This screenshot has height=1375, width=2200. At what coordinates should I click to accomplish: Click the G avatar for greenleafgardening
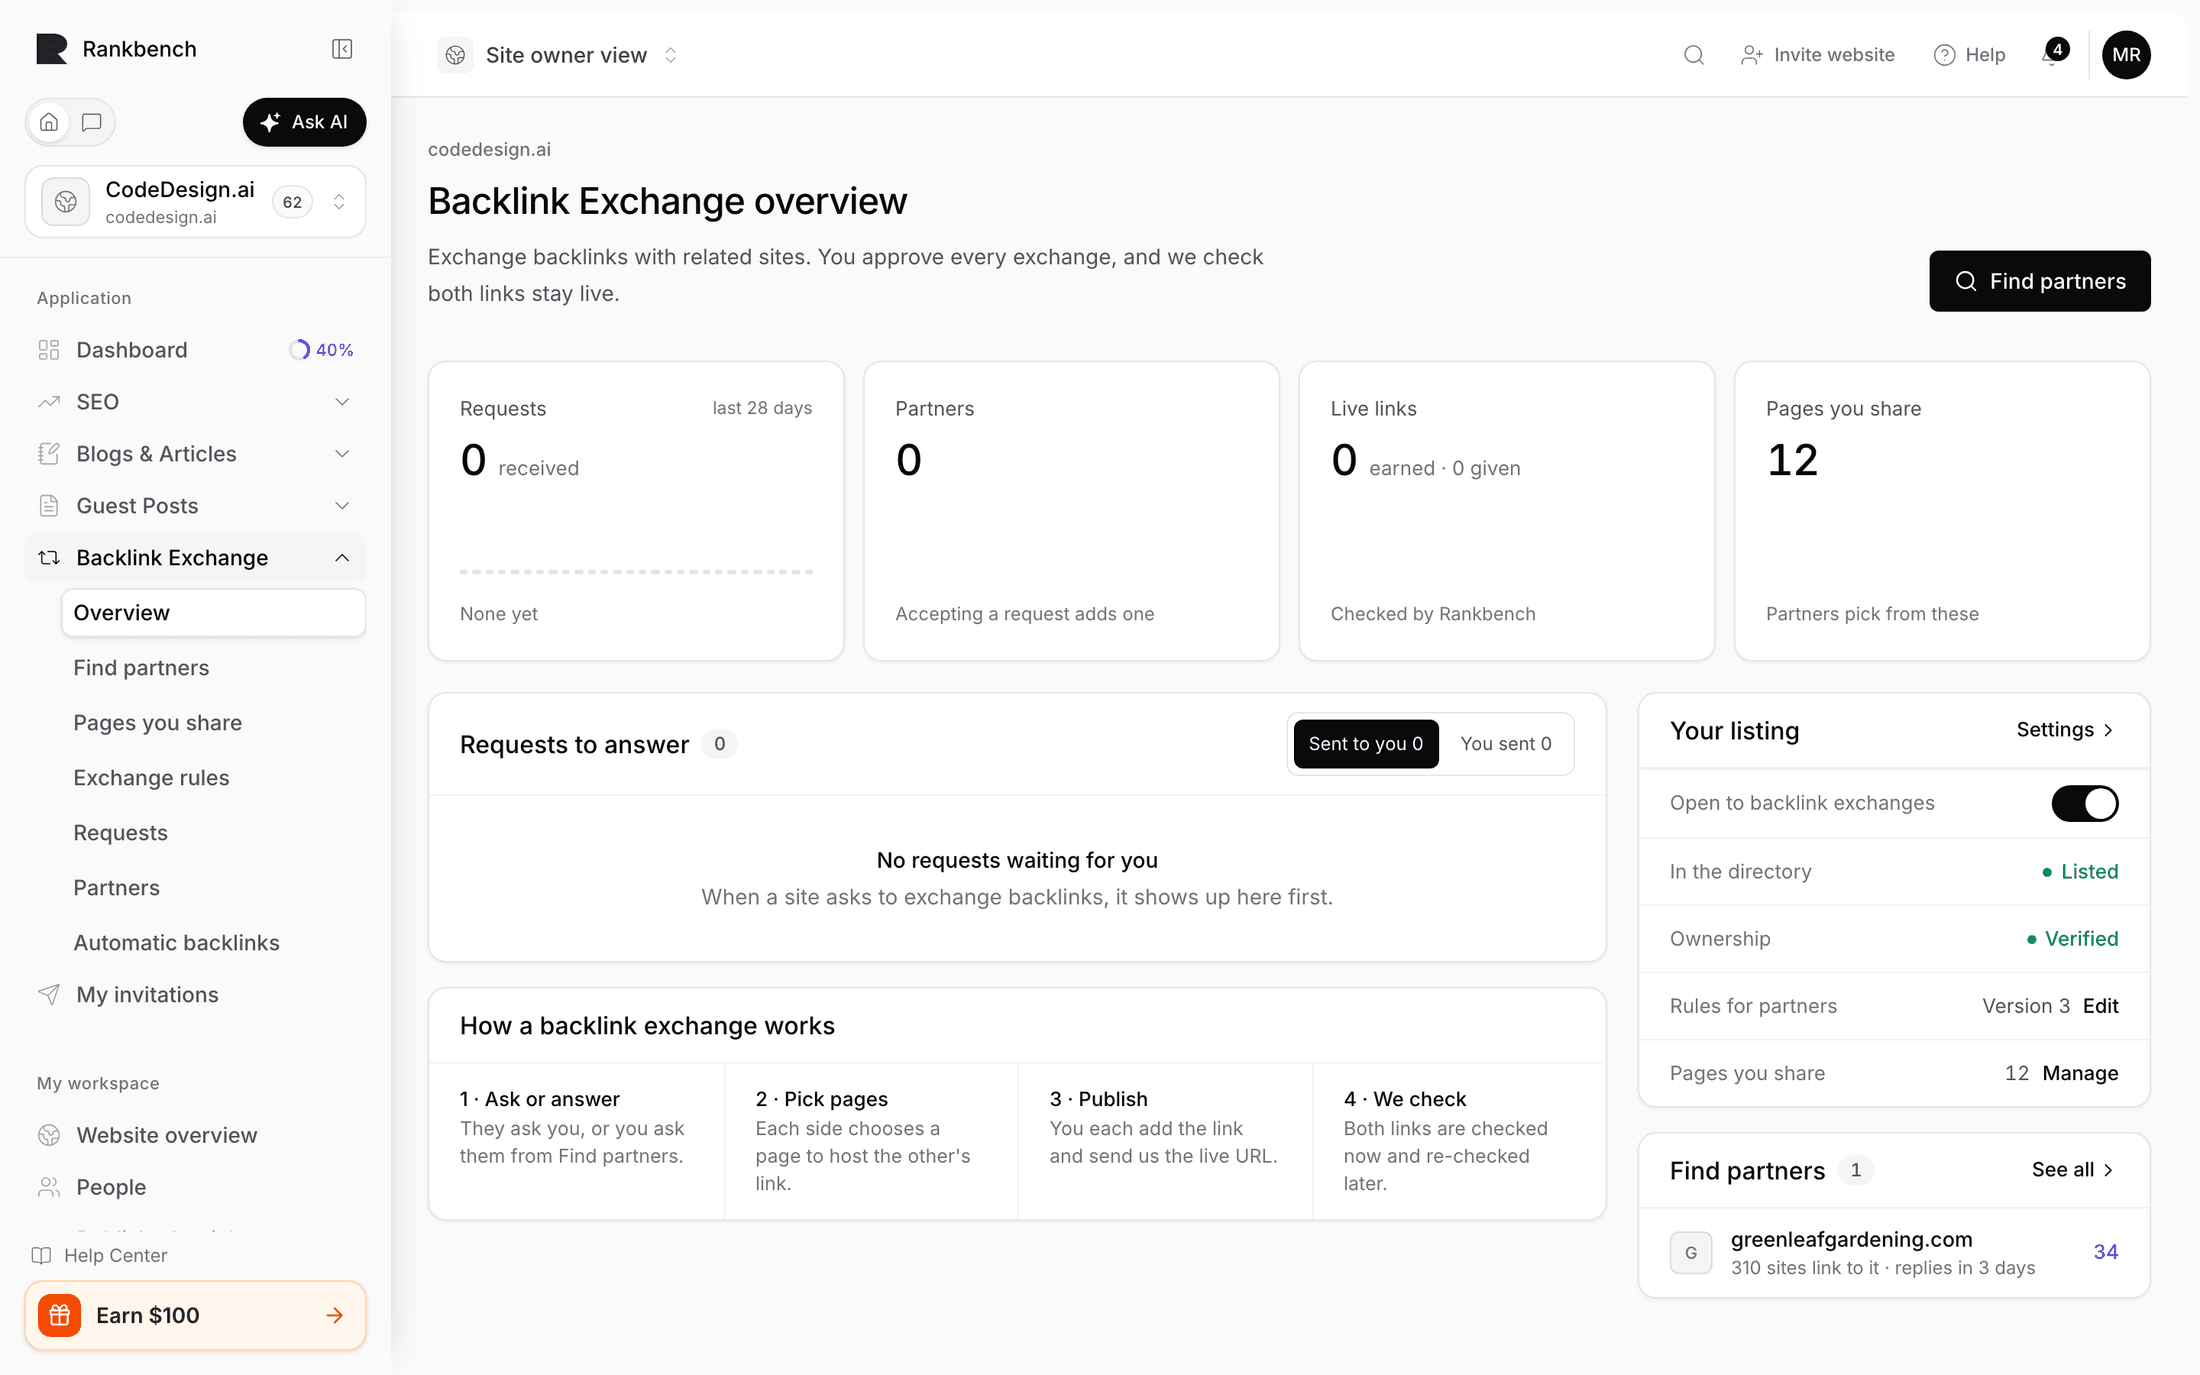[x=1691, y=1253]
